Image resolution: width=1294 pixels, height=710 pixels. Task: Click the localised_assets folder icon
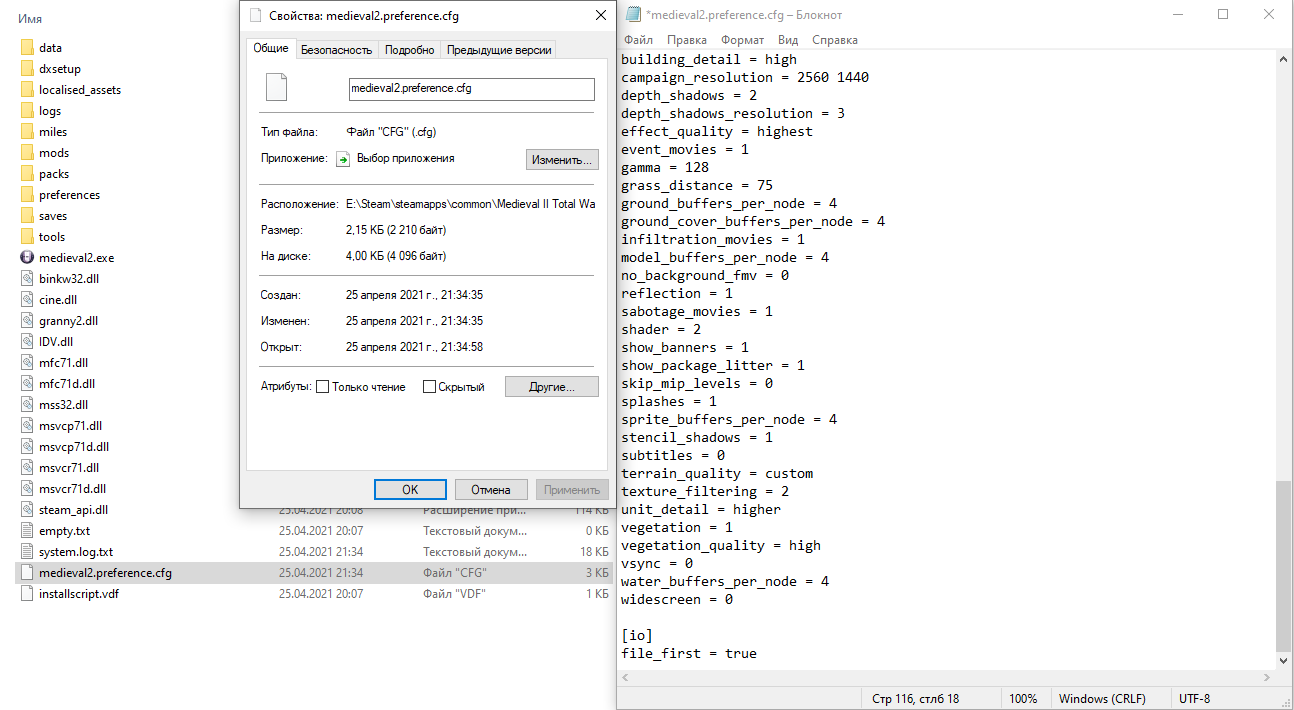[x=27, y=90]
